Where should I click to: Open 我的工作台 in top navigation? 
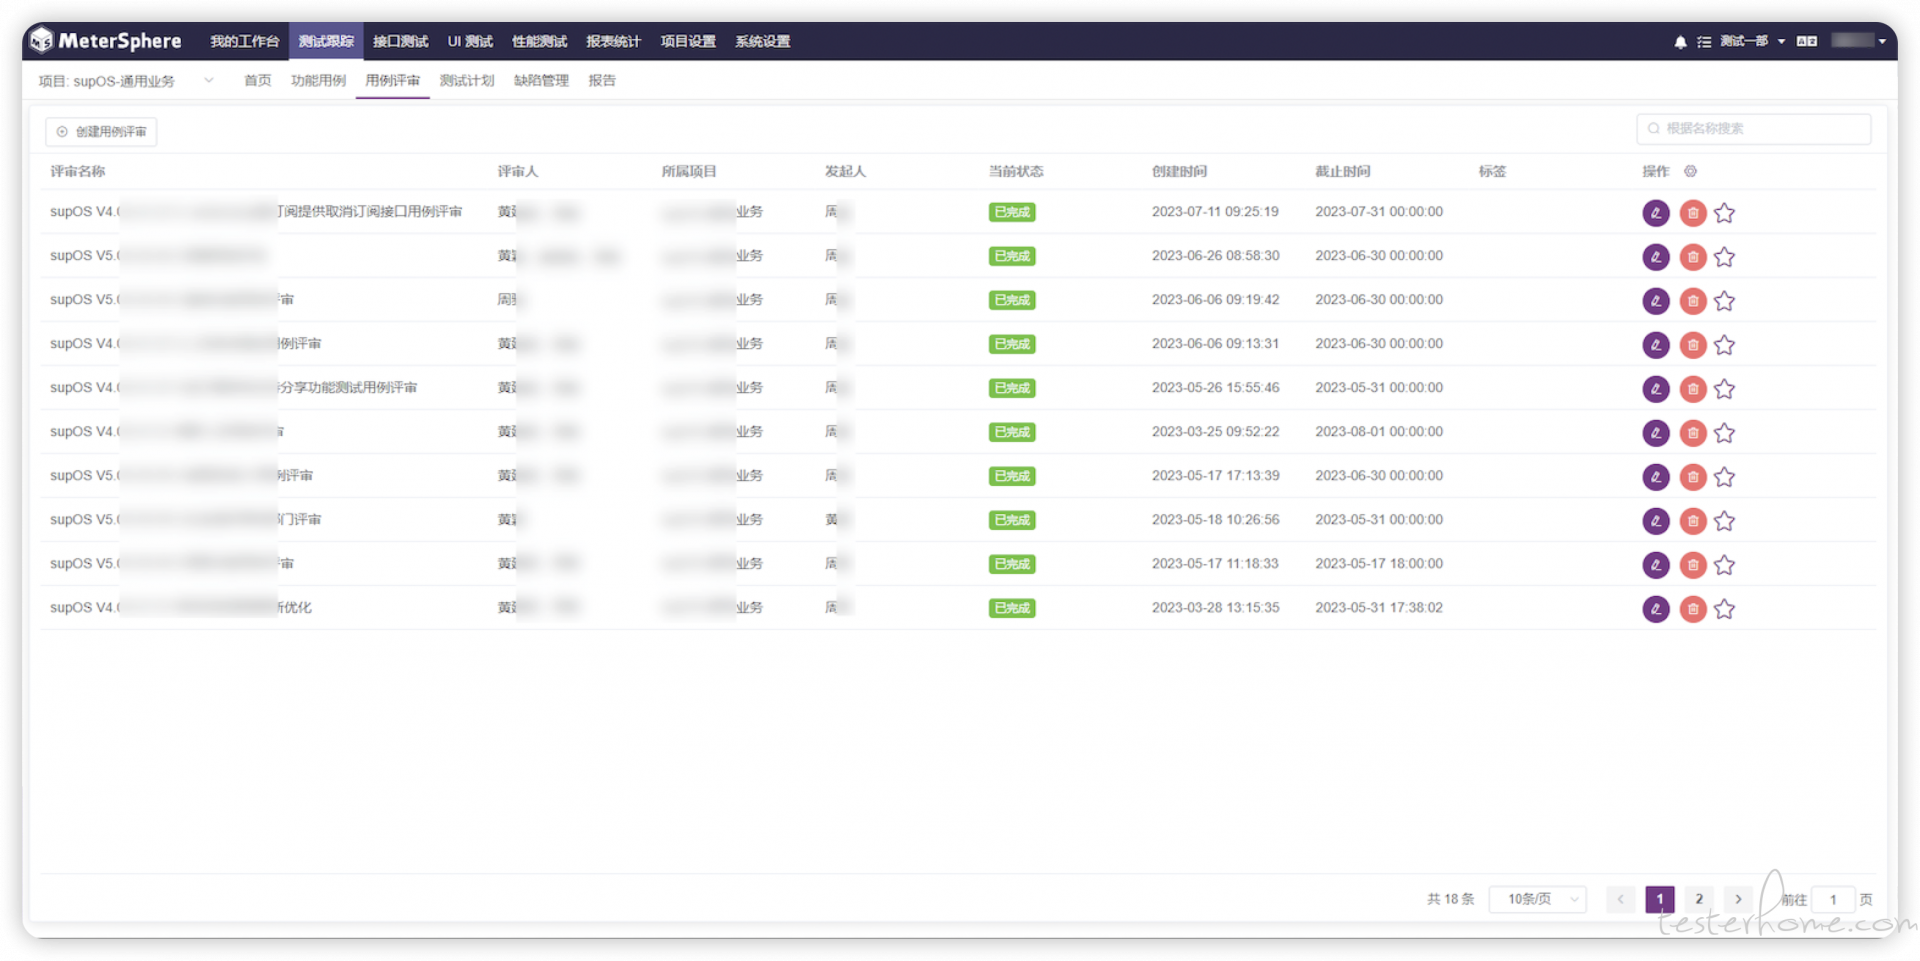click(x=244, y=42)
